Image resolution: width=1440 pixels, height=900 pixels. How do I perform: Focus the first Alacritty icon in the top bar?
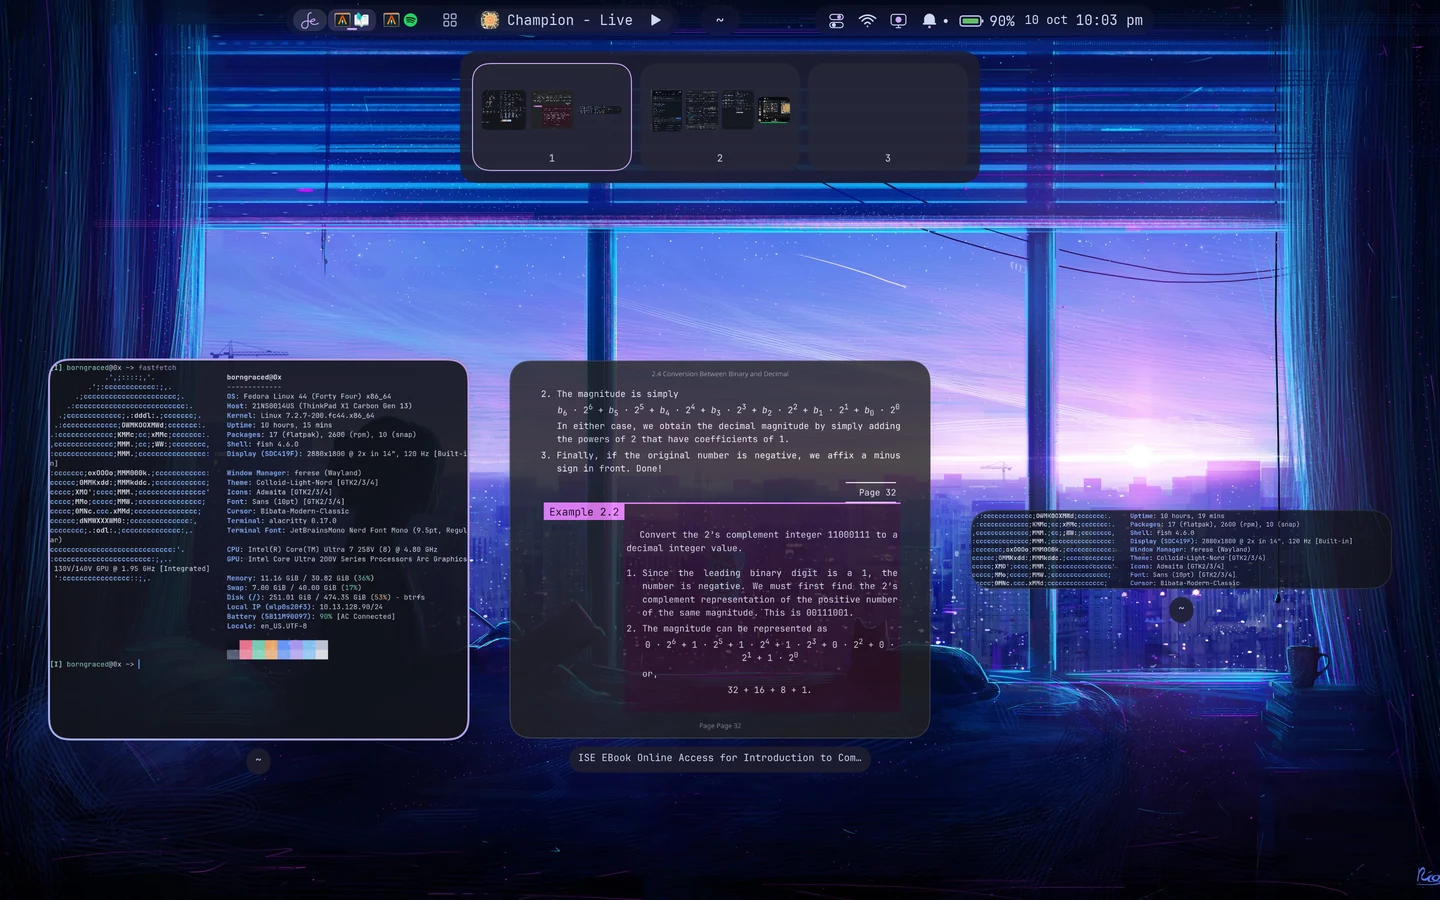(x=342, y=20)
